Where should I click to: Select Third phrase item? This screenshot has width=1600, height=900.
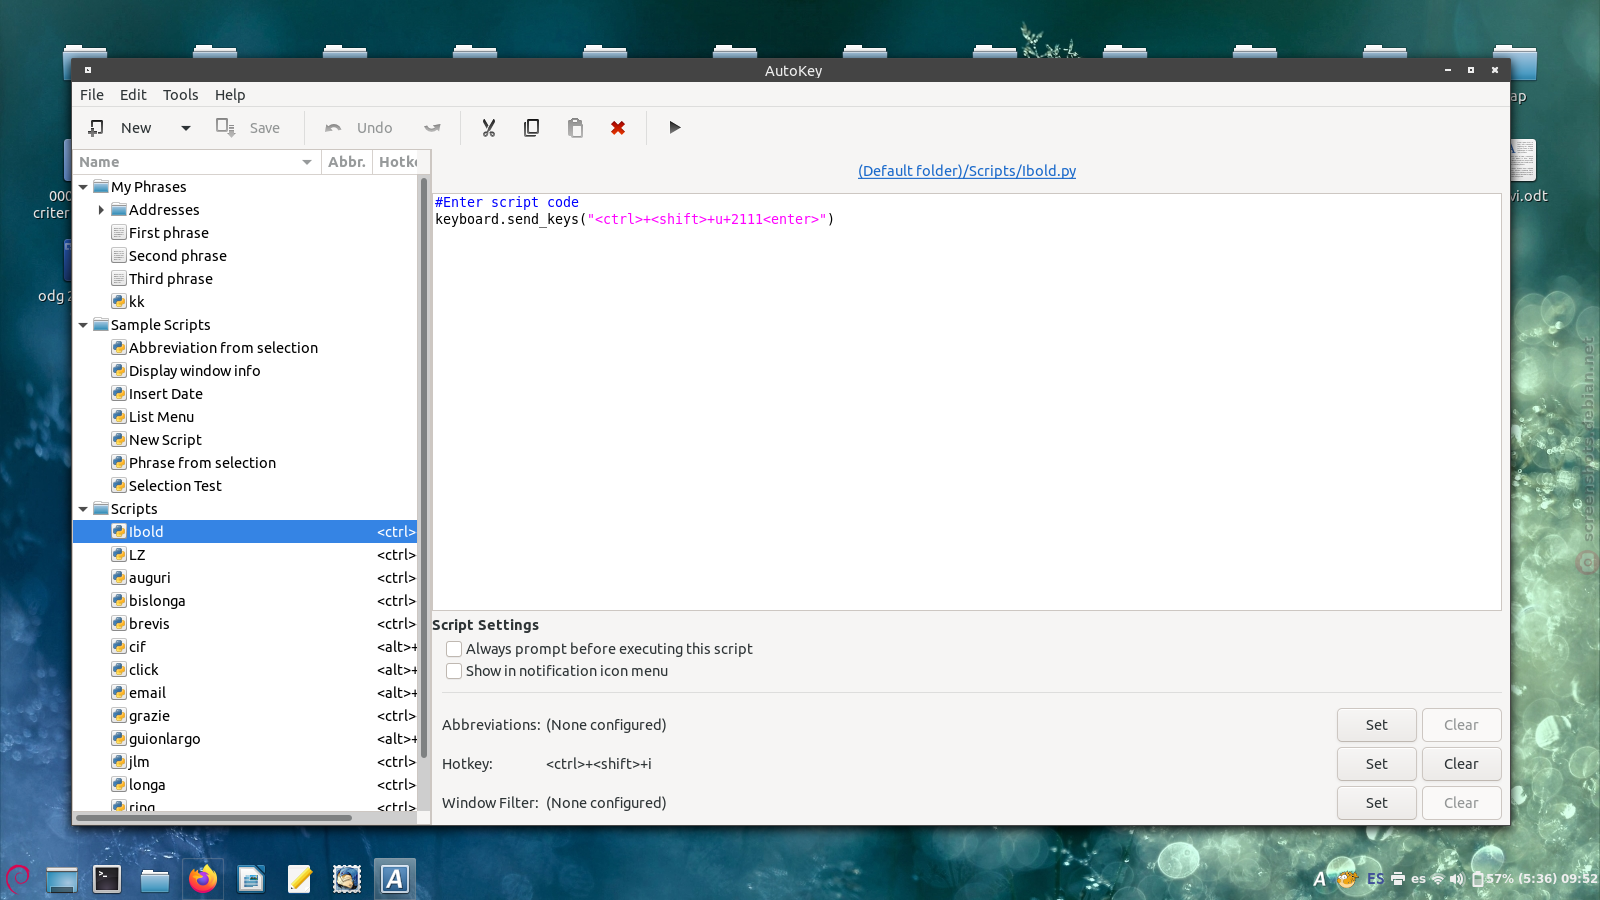pos(171,279)
